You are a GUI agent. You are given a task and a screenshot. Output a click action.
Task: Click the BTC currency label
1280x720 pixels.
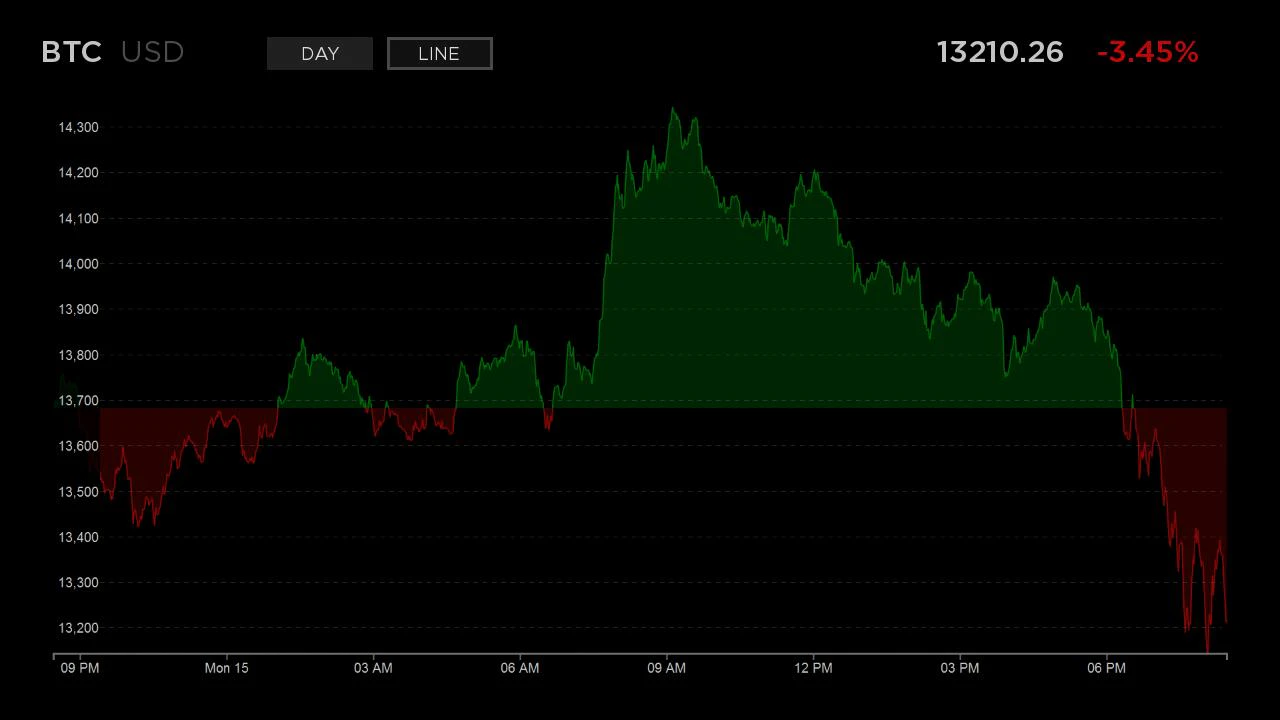pyautogui.click(x=72, y=52)
